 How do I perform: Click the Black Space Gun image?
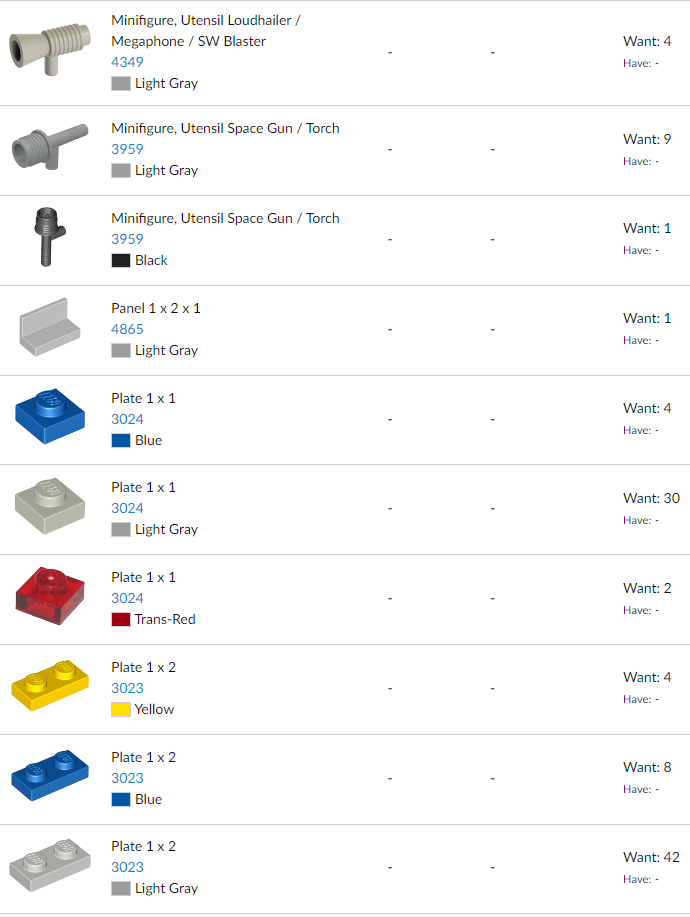click(47, 236)
